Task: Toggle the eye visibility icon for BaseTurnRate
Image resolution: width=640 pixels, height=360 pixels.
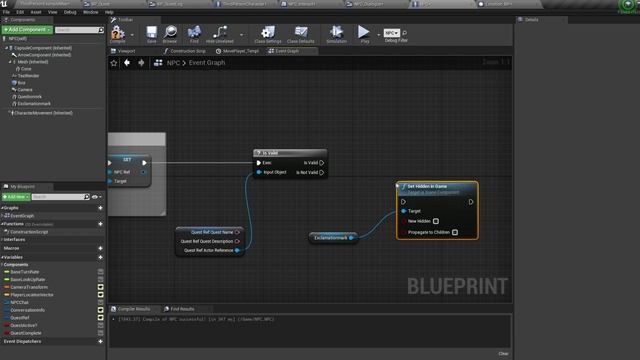Action: pyautogui.click(x=100, y=272)
